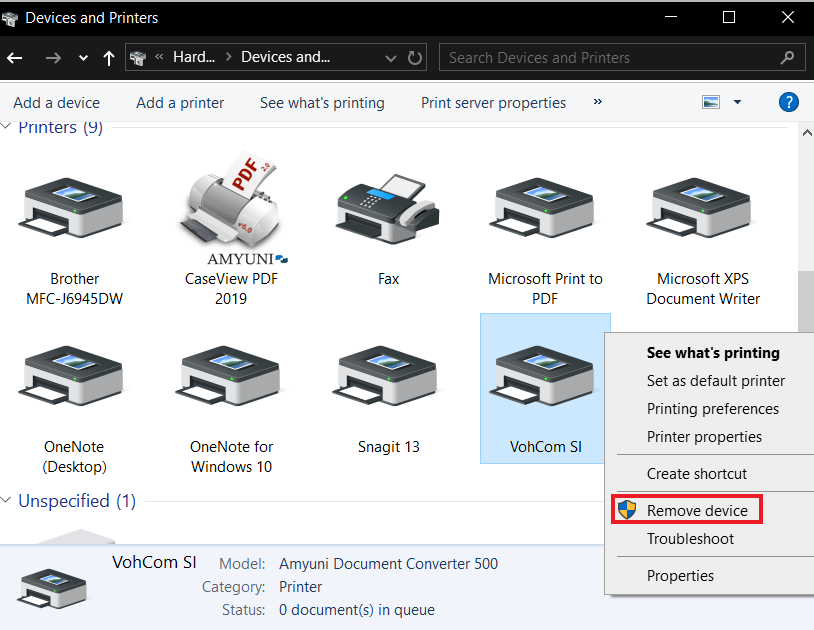Minimize the Devices and Printers window
814x630 pixels.
click(671, 17)
